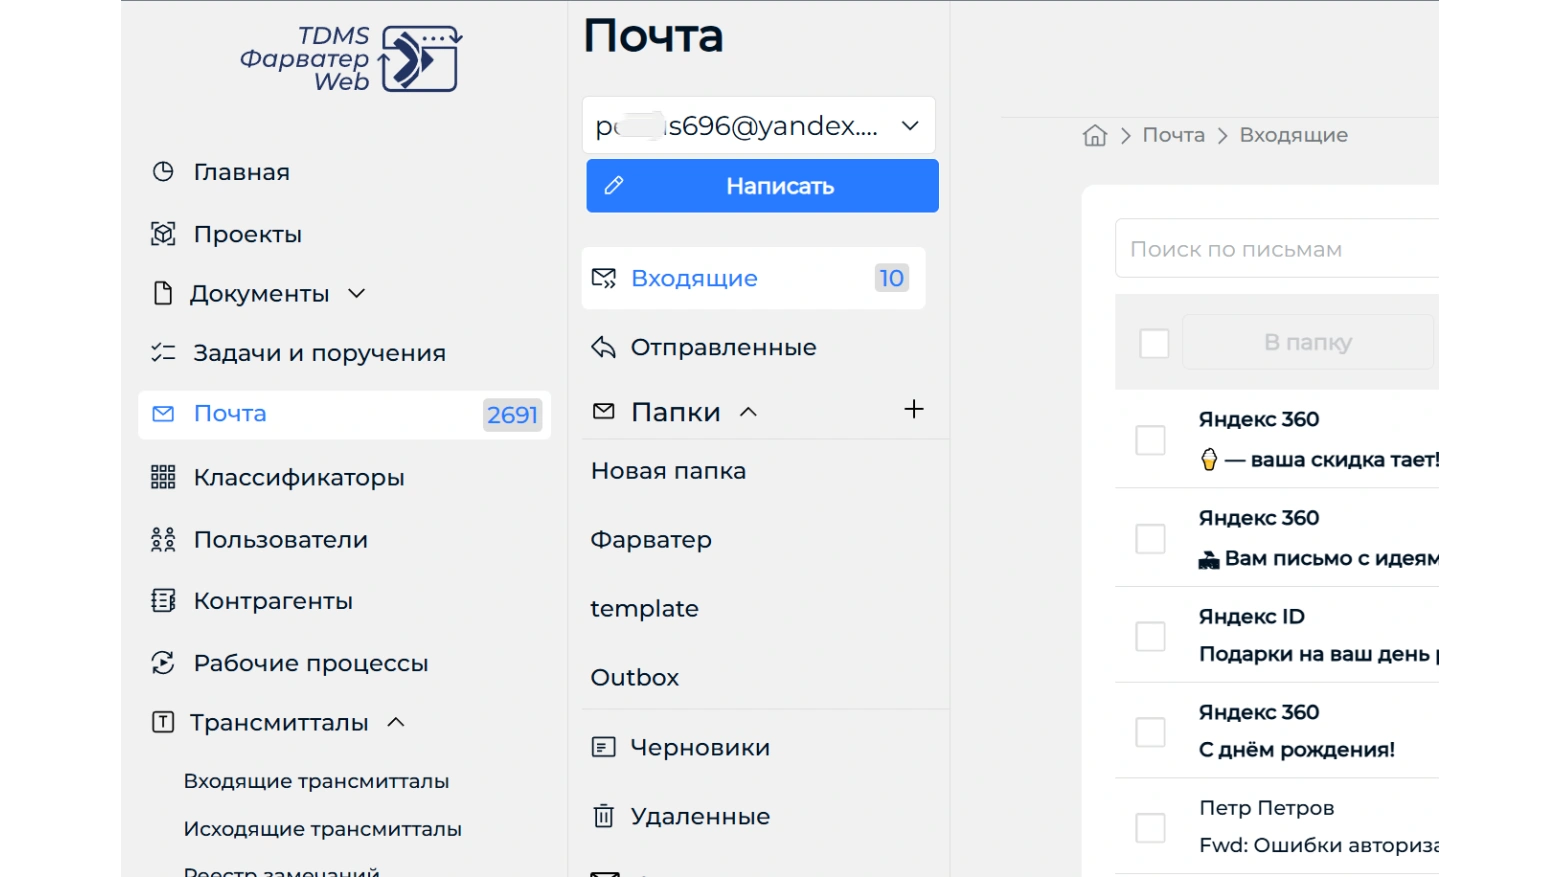Open the mail account dropdown
The height and width of the screenshot is (877, 1560).
pyautogui.click(x=760, y=126)
